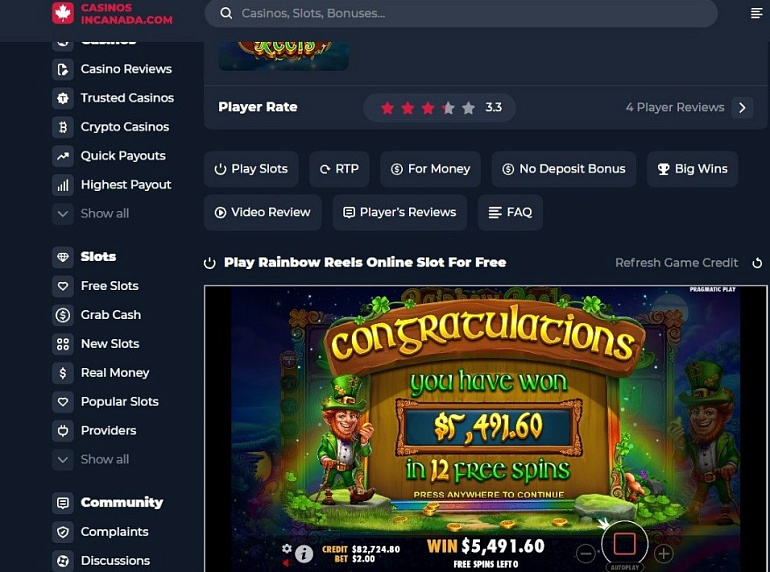Click the Grab Cash dollar icon

tap(63, 315)
